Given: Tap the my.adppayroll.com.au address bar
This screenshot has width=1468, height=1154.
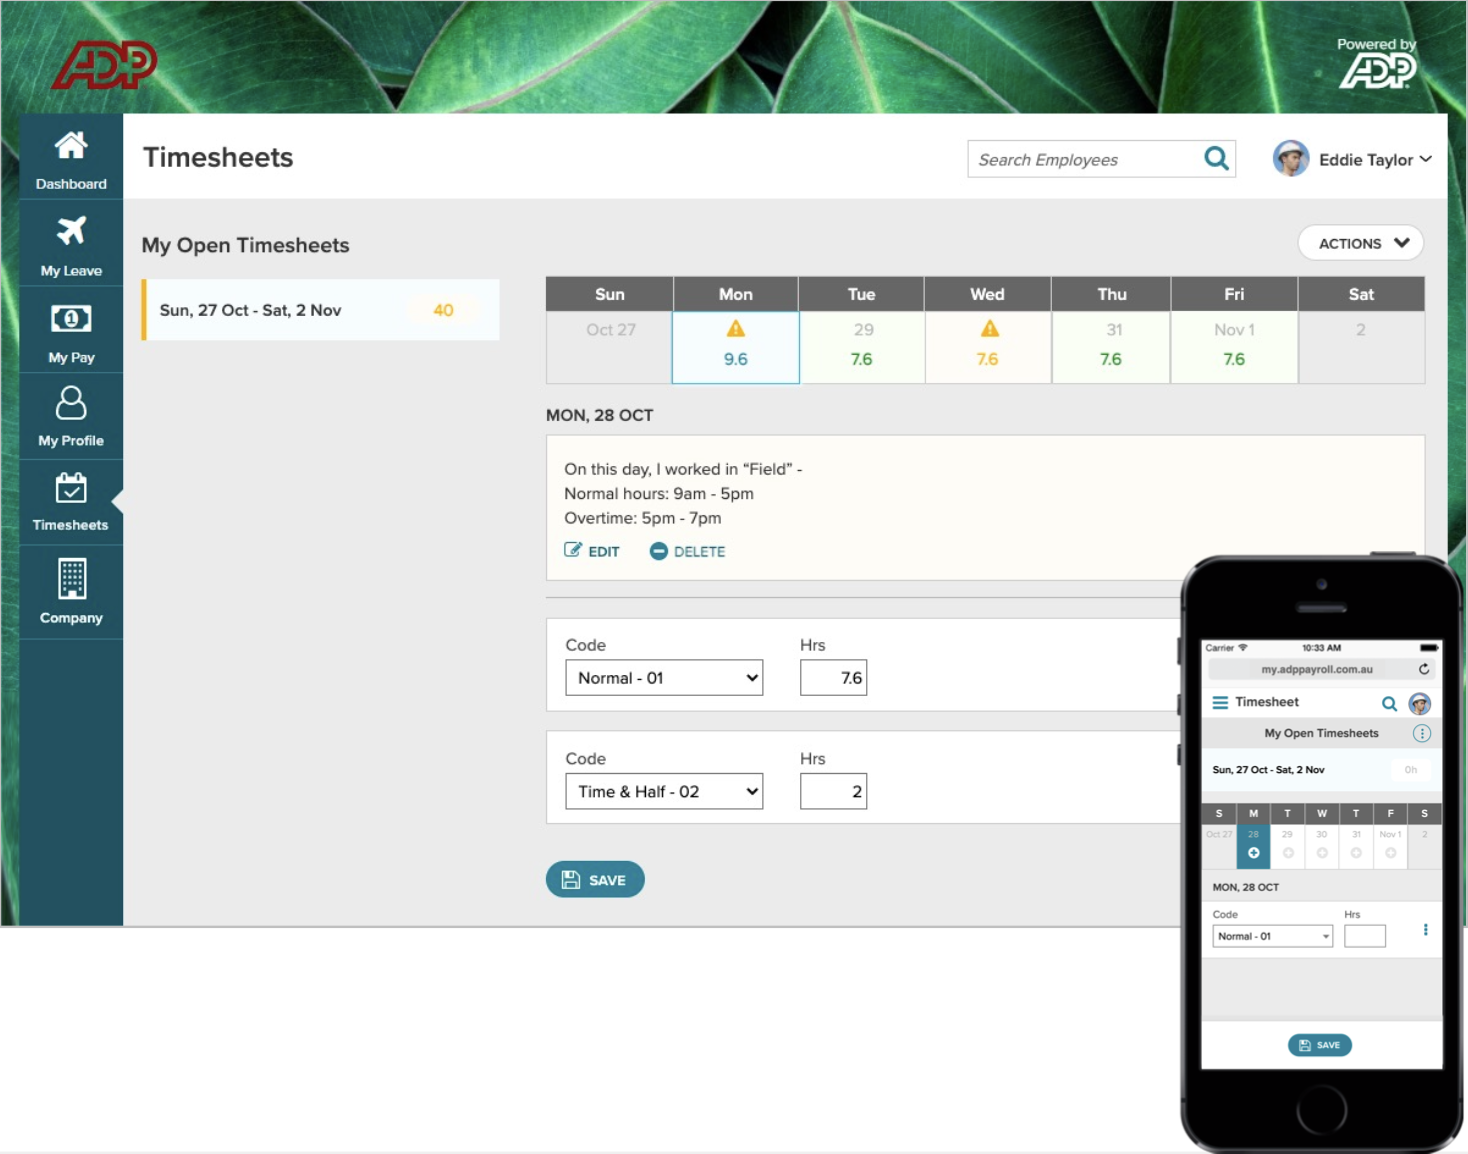Looking at the screenshot, I should tap(1320, 669).
